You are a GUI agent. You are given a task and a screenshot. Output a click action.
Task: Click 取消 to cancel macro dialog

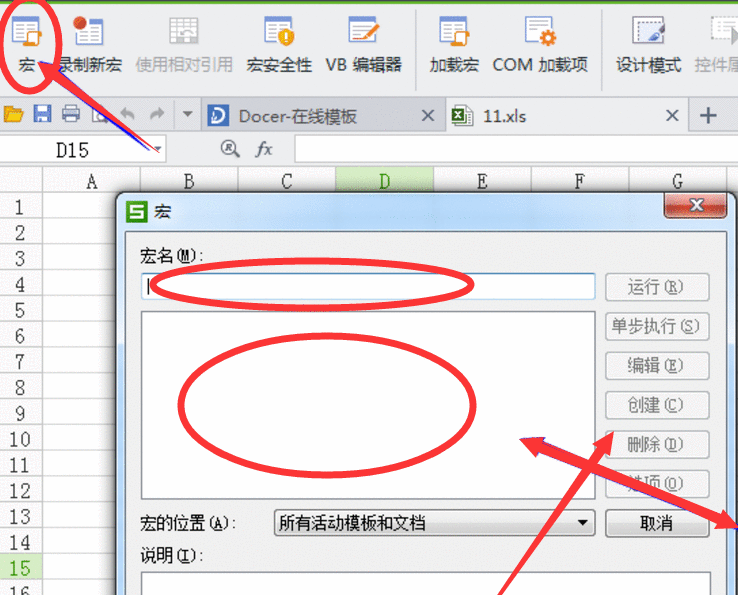(x=657, y=523)
